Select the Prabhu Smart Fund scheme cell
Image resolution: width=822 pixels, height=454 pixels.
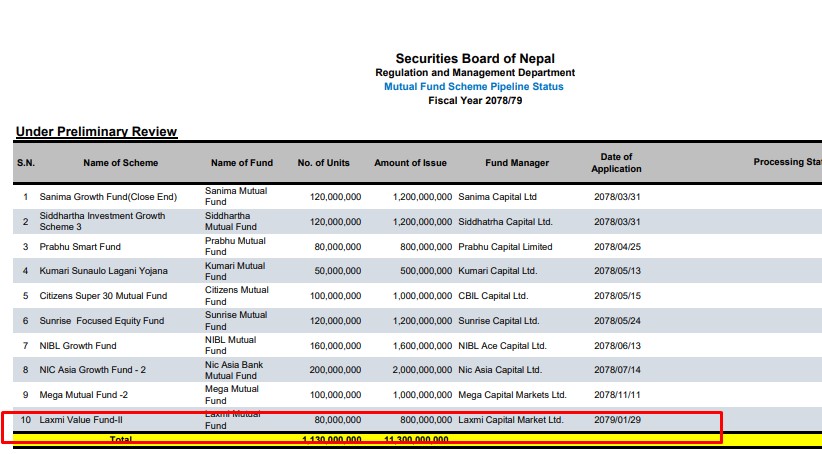point(80,246)
